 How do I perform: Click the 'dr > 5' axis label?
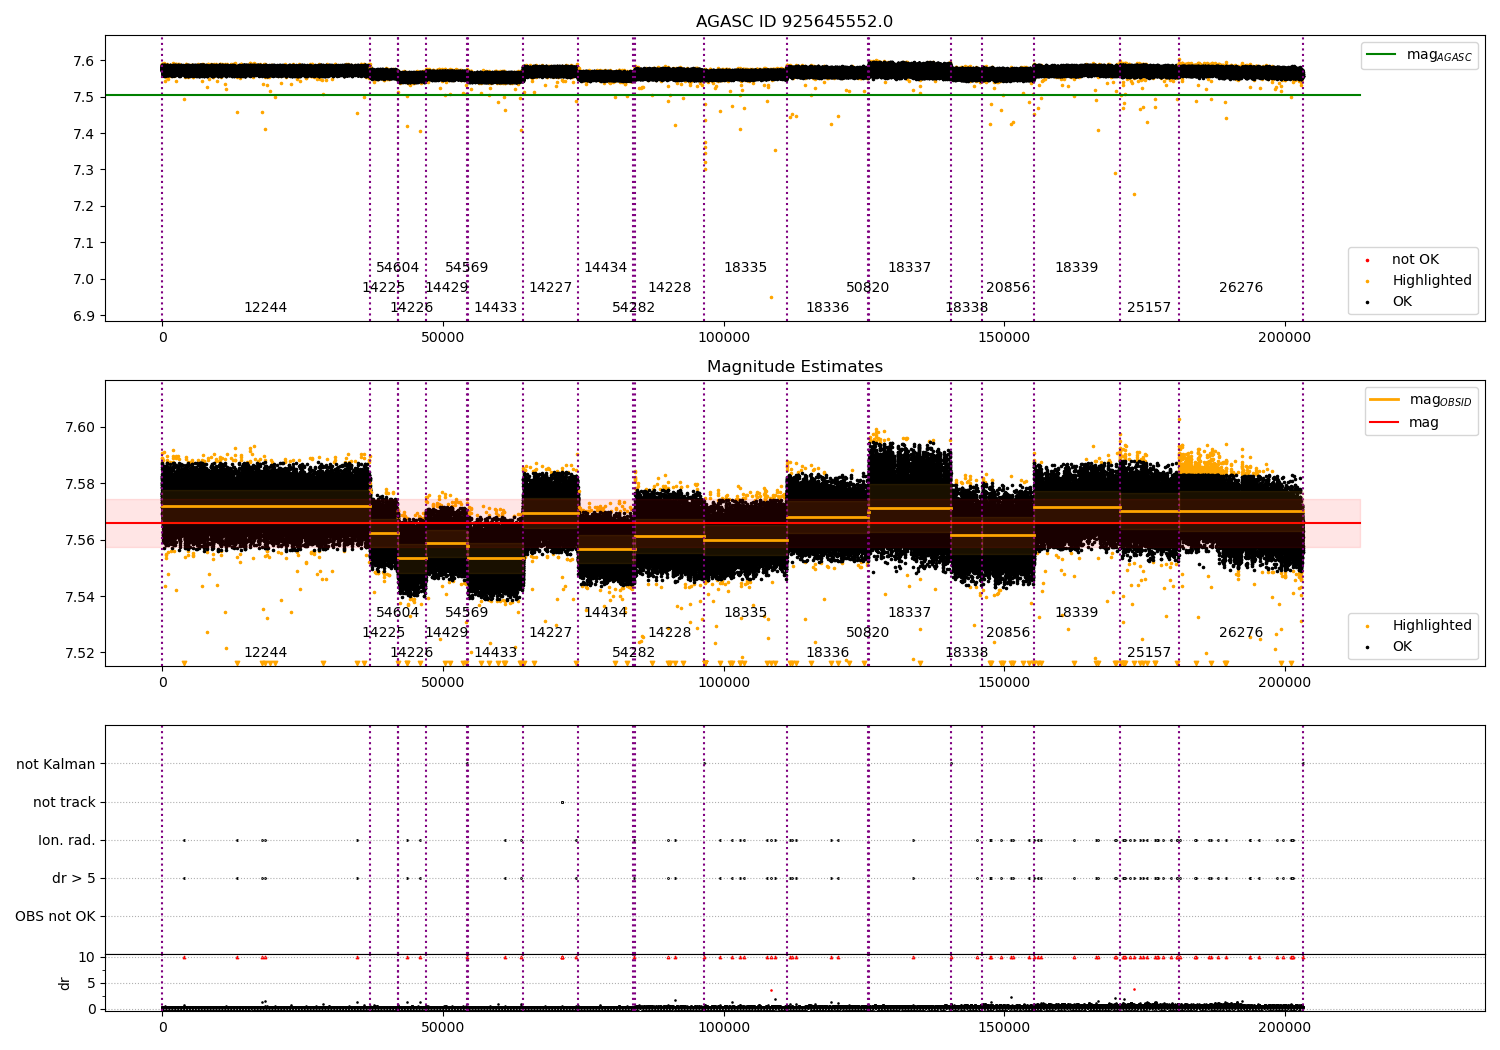74,879
